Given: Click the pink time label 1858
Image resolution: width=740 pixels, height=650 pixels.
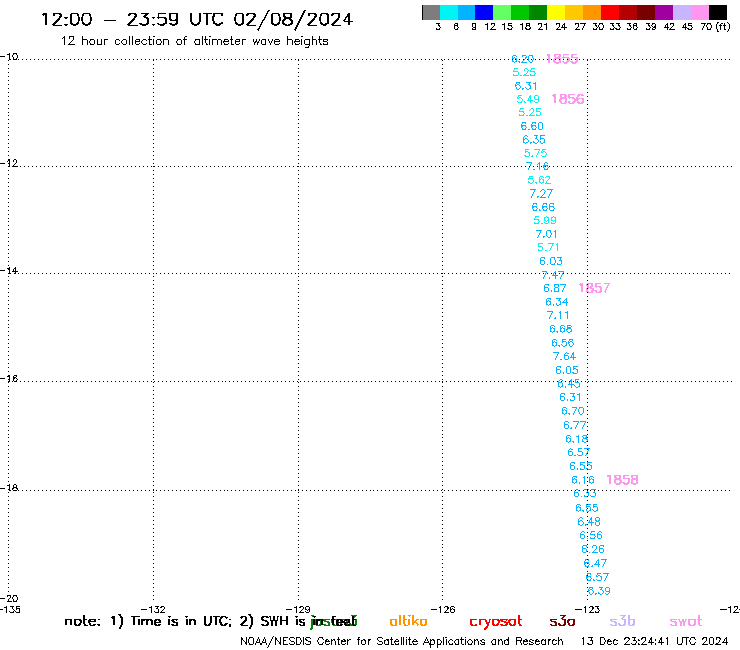Looking at the screenshot, I should 622,480.
